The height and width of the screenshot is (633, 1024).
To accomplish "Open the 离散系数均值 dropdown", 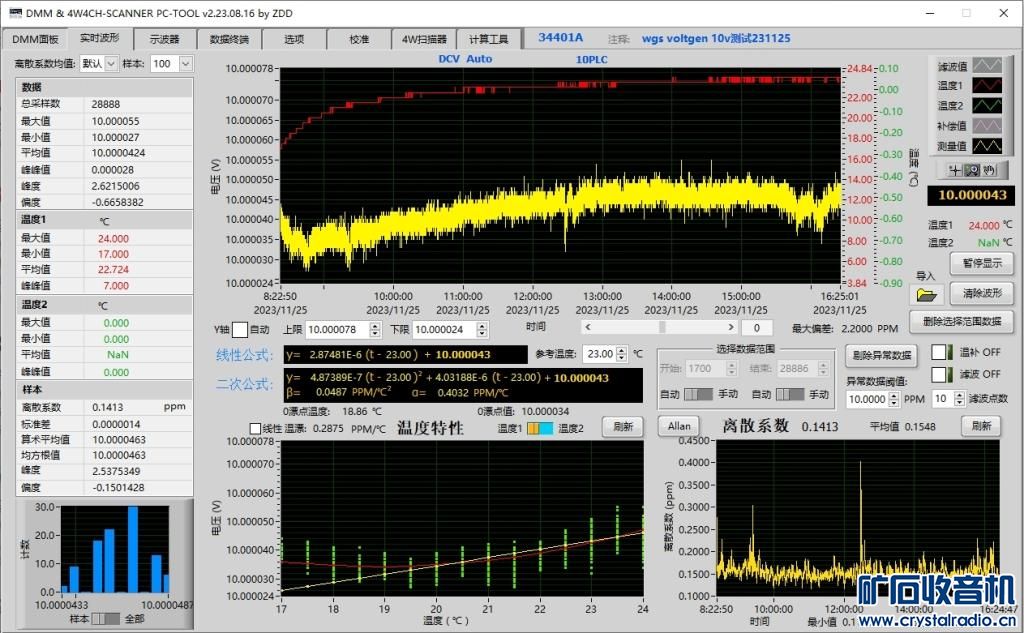I will tap(99, 63).
